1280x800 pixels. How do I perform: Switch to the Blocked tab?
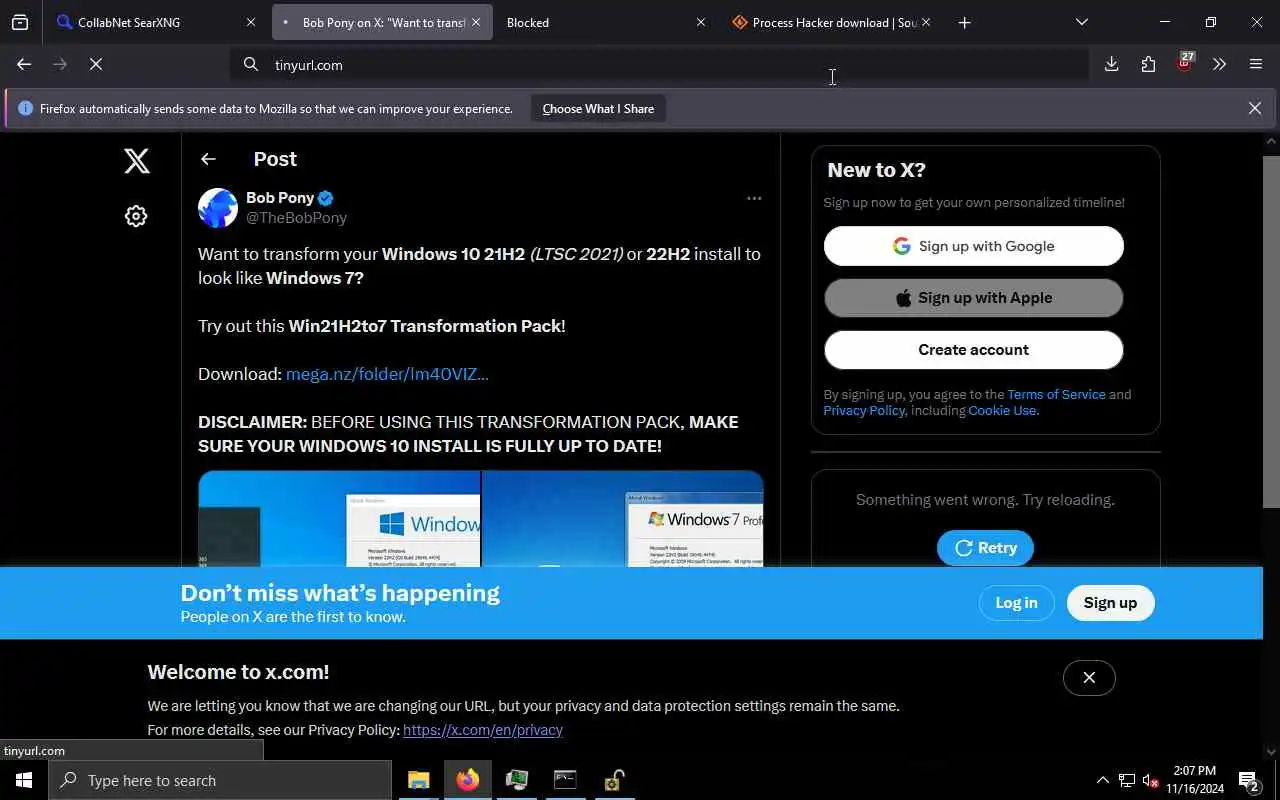tap(607, 22)
